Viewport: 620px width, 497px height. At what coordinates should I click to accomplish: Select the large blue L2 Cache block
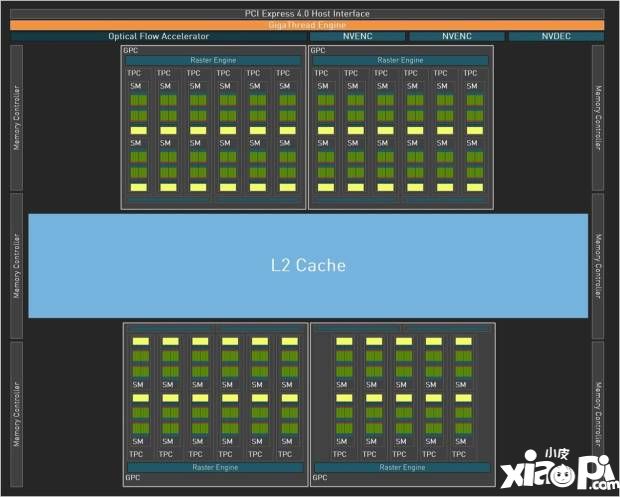point(308,266)
